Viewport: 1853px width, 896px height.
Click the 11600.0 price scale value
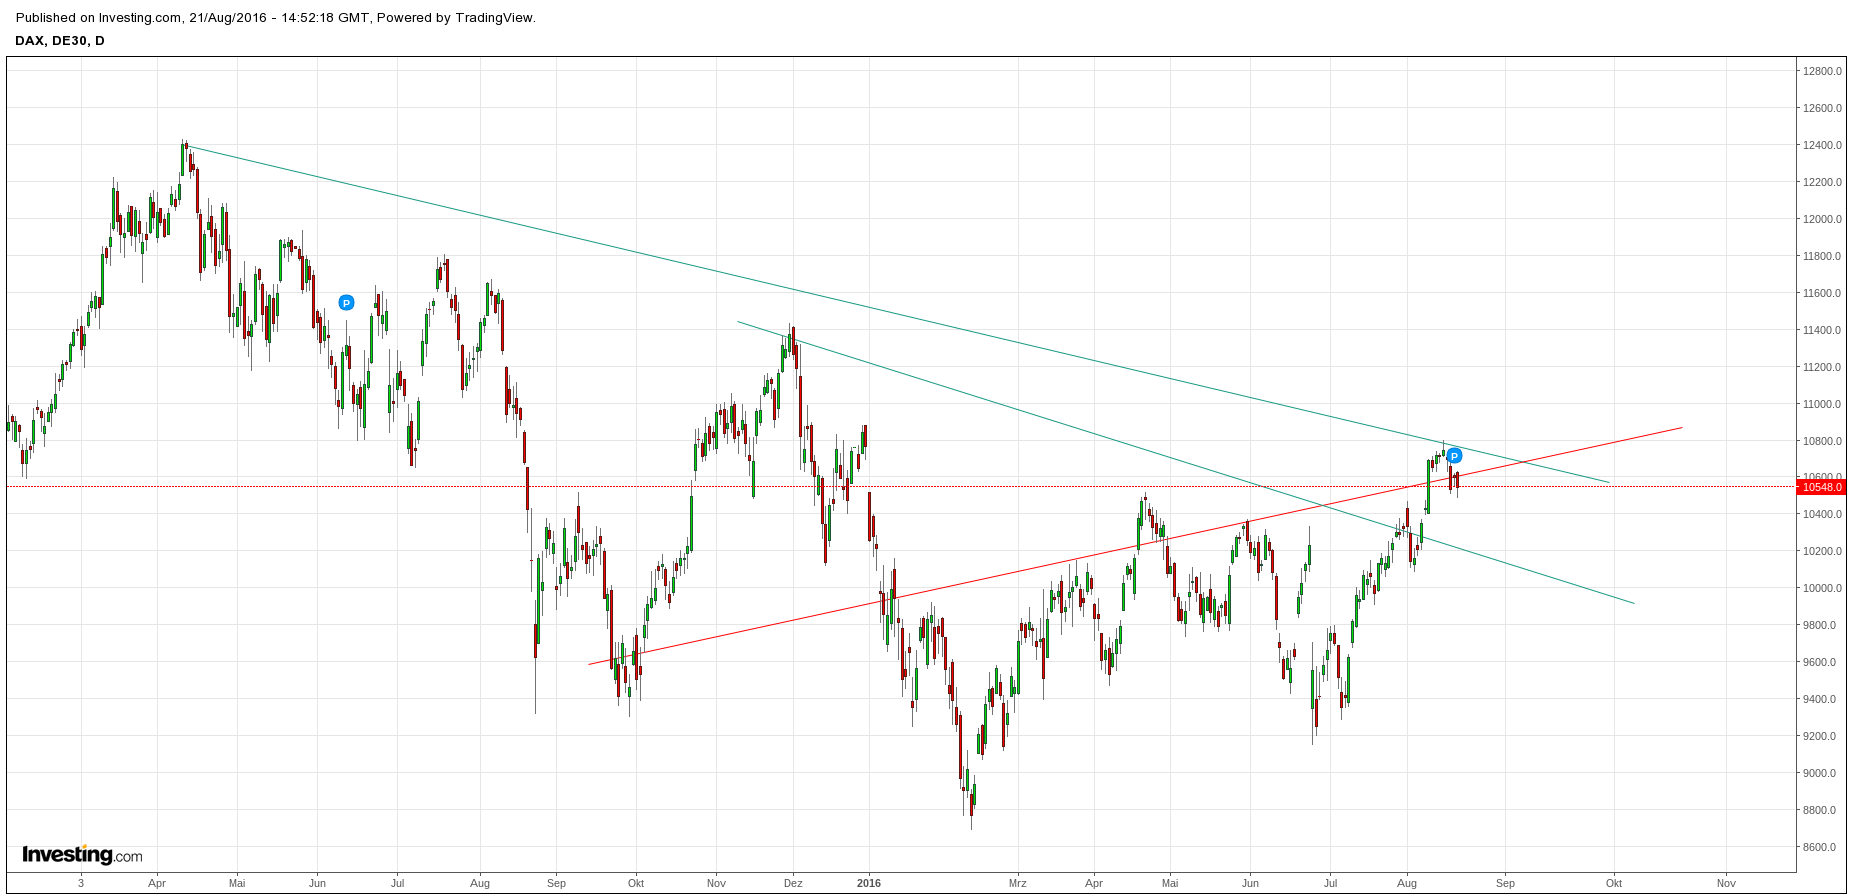1822,293
